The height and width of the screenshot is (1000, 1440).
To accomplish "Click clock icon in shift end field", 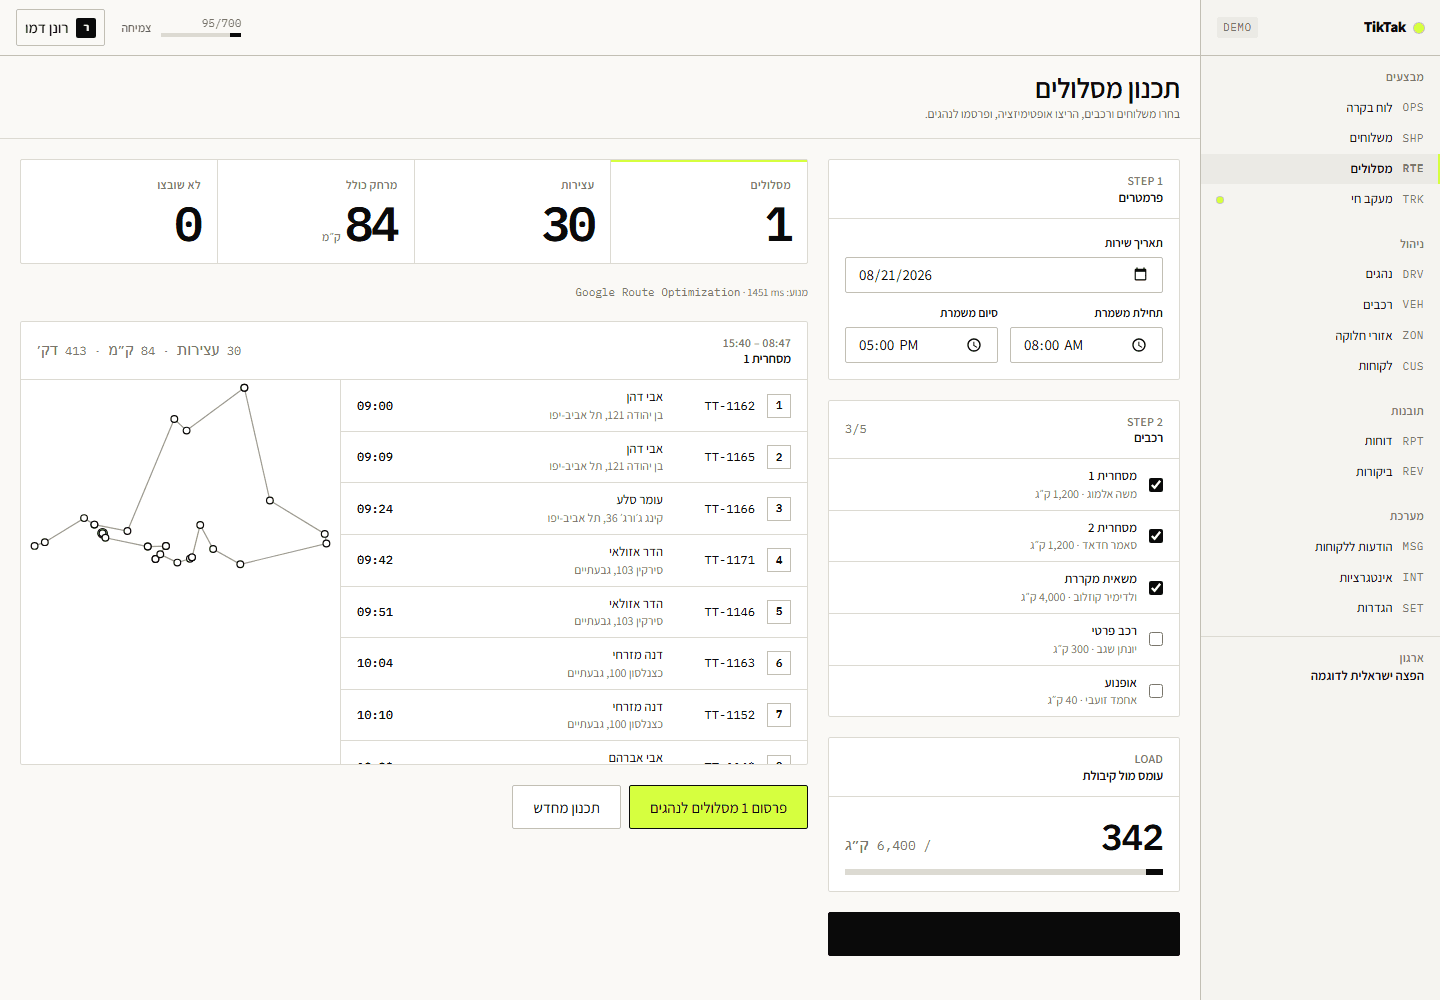I will pyautogui.click(x=974, y=345).
